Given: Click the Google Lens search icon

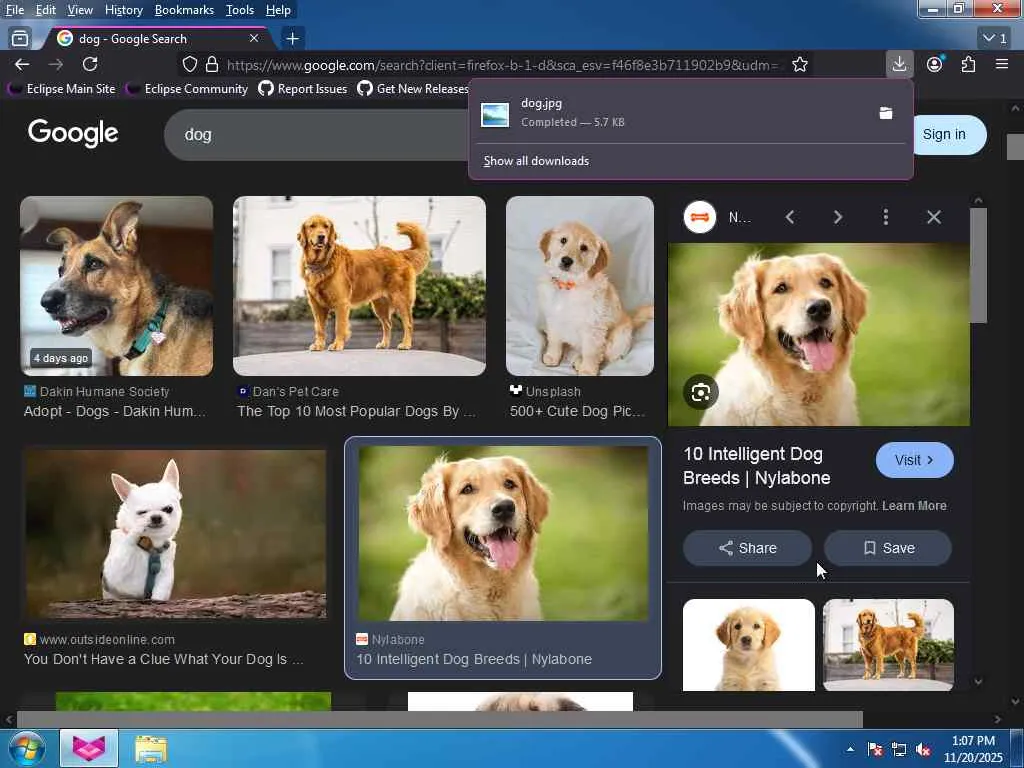Looking at the screenshot, I should [x=700, y=392].
